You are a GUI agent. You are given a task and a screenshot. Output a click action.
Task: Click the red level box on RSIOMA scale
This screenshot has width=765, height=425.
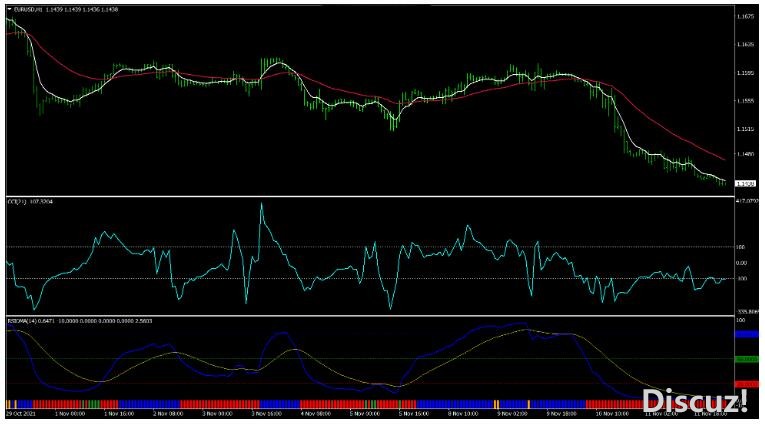tap(746, 384)
